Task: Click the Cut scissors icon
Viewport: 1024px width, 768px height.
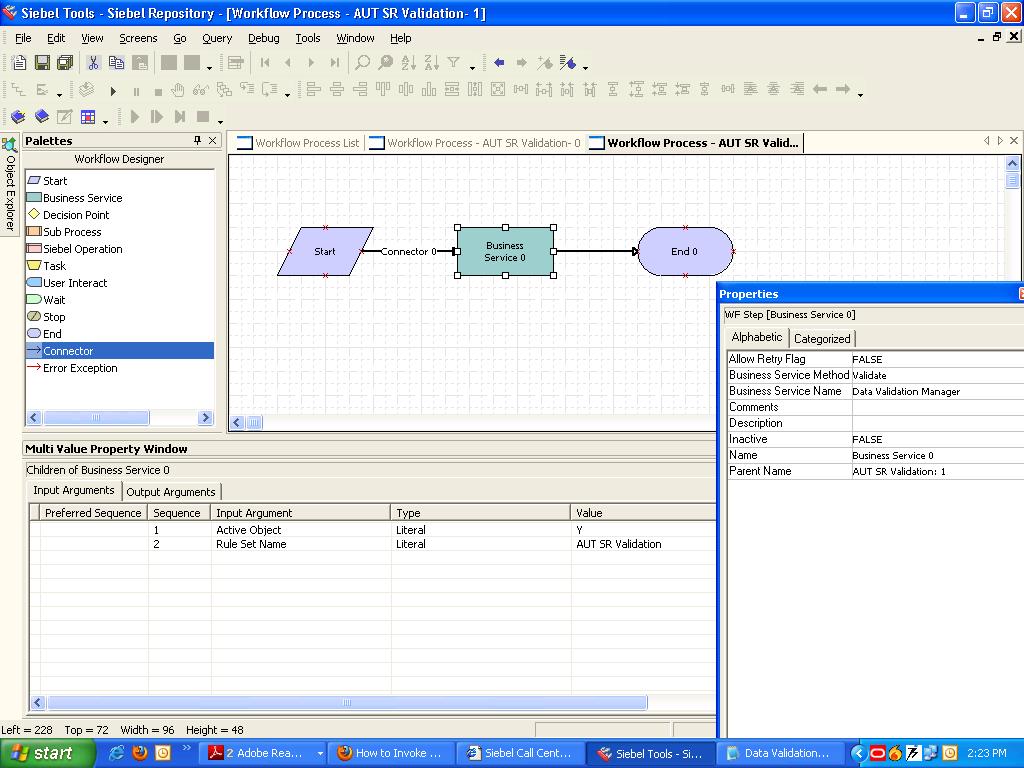Action: [93, 63]
